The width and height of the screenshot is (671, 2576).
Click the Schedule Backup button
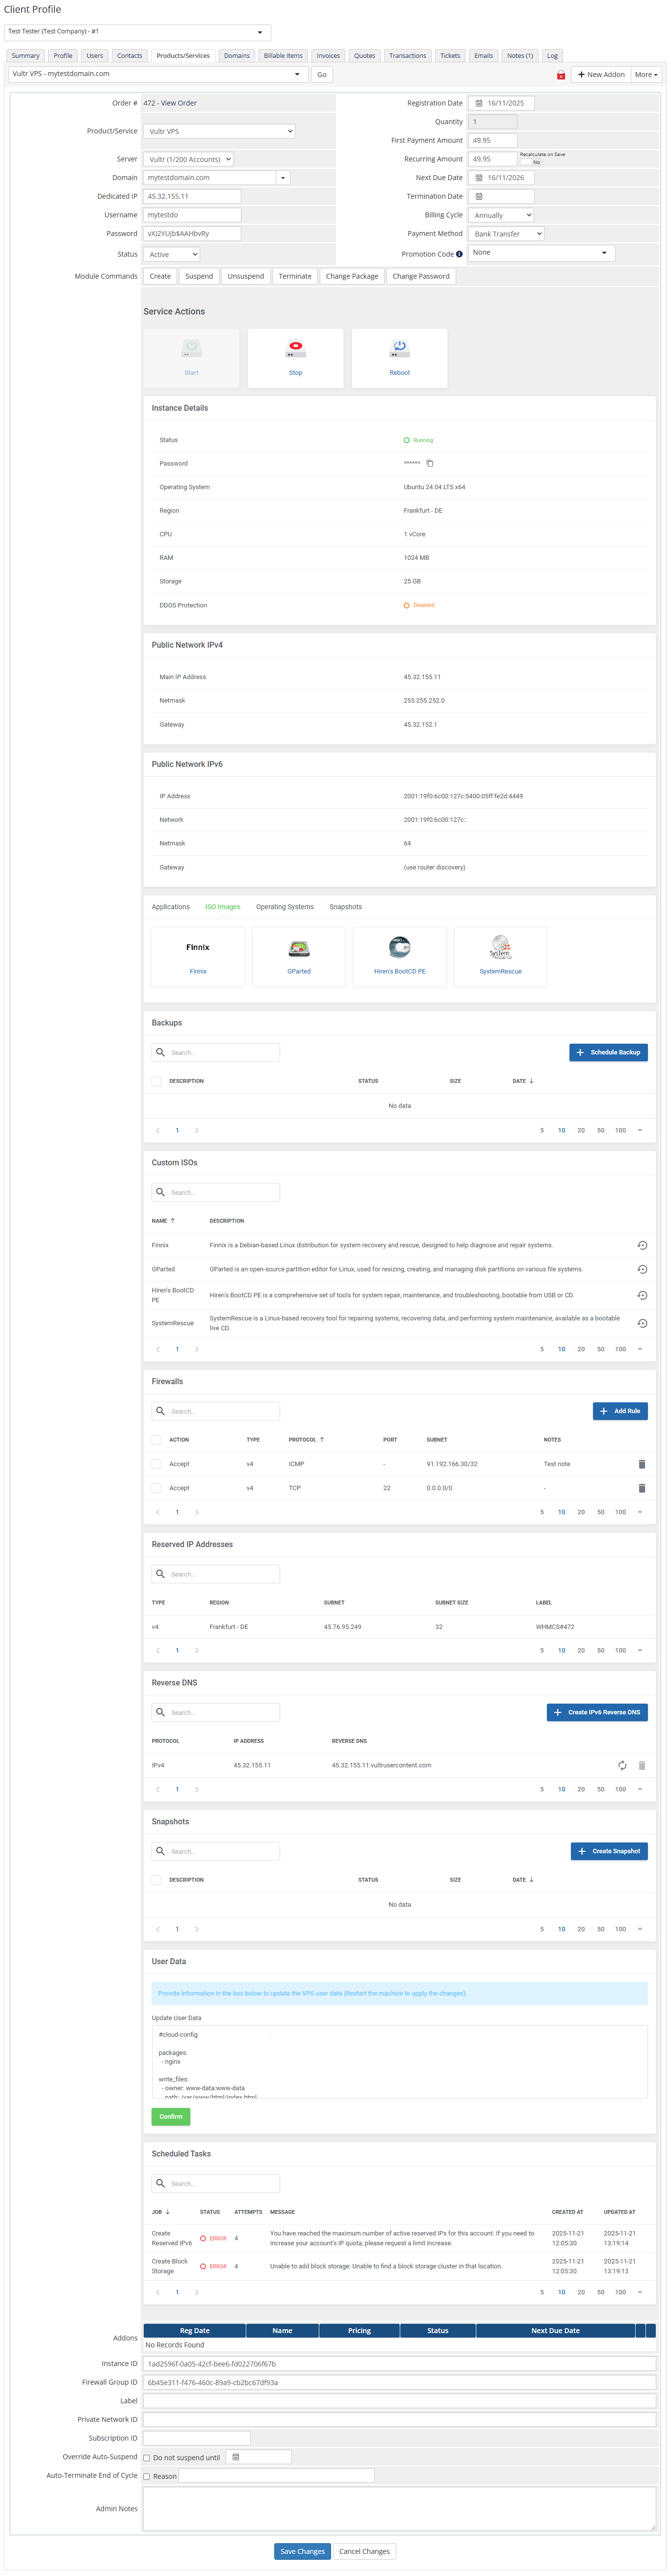(608, 1052)
